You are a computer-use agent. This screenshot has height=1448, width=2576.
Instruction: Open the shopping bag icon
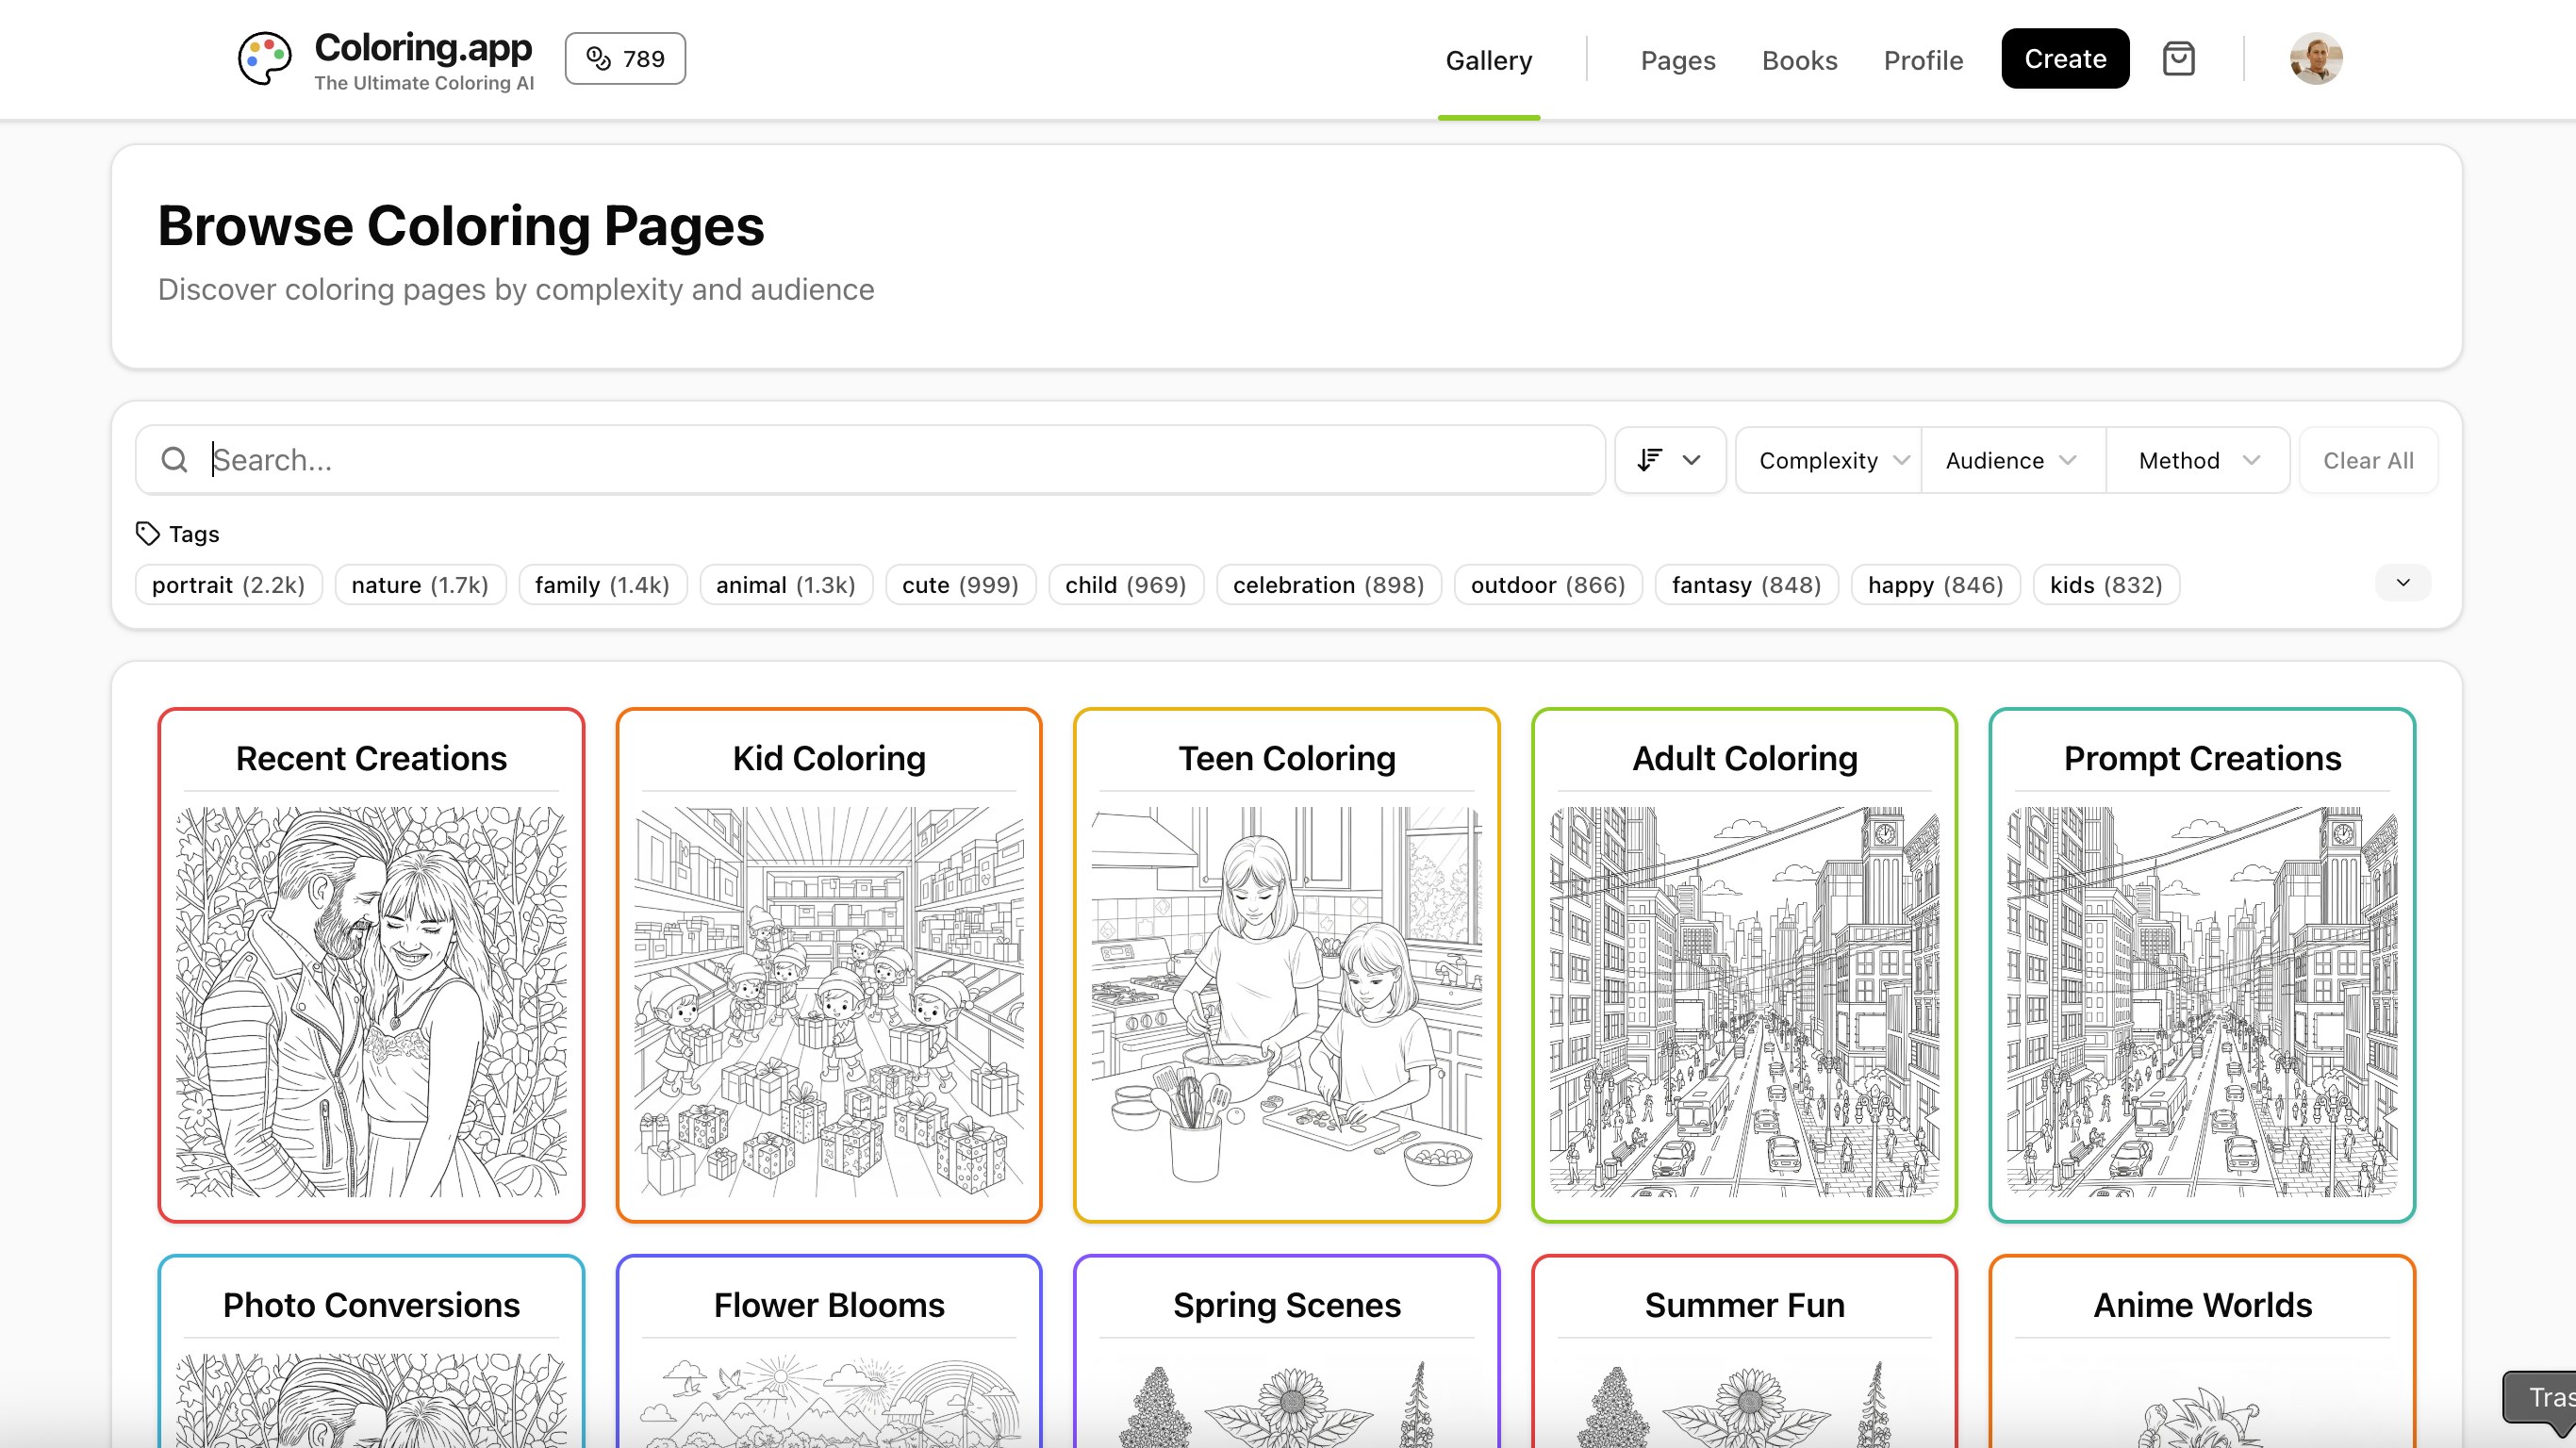pos(2179,58)
